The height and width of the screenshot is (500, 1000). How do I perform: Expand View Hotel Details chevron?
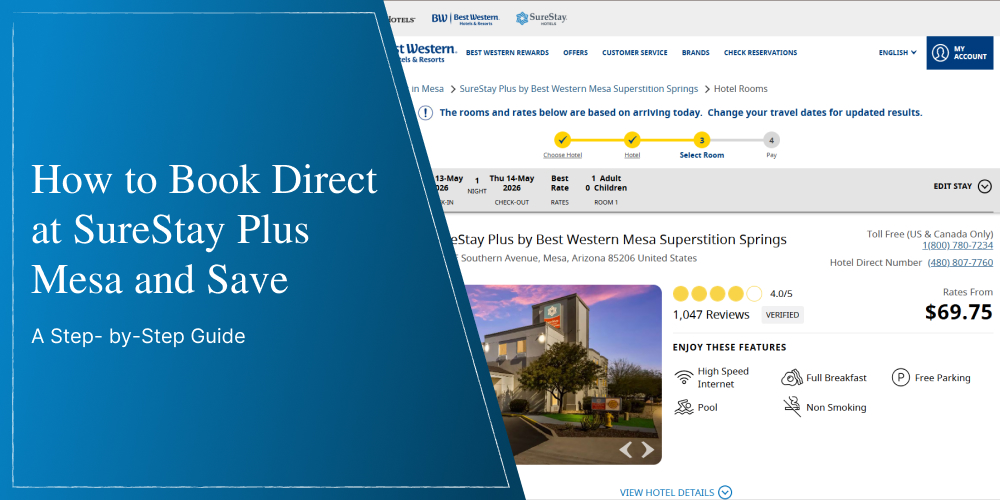[725, 492]
